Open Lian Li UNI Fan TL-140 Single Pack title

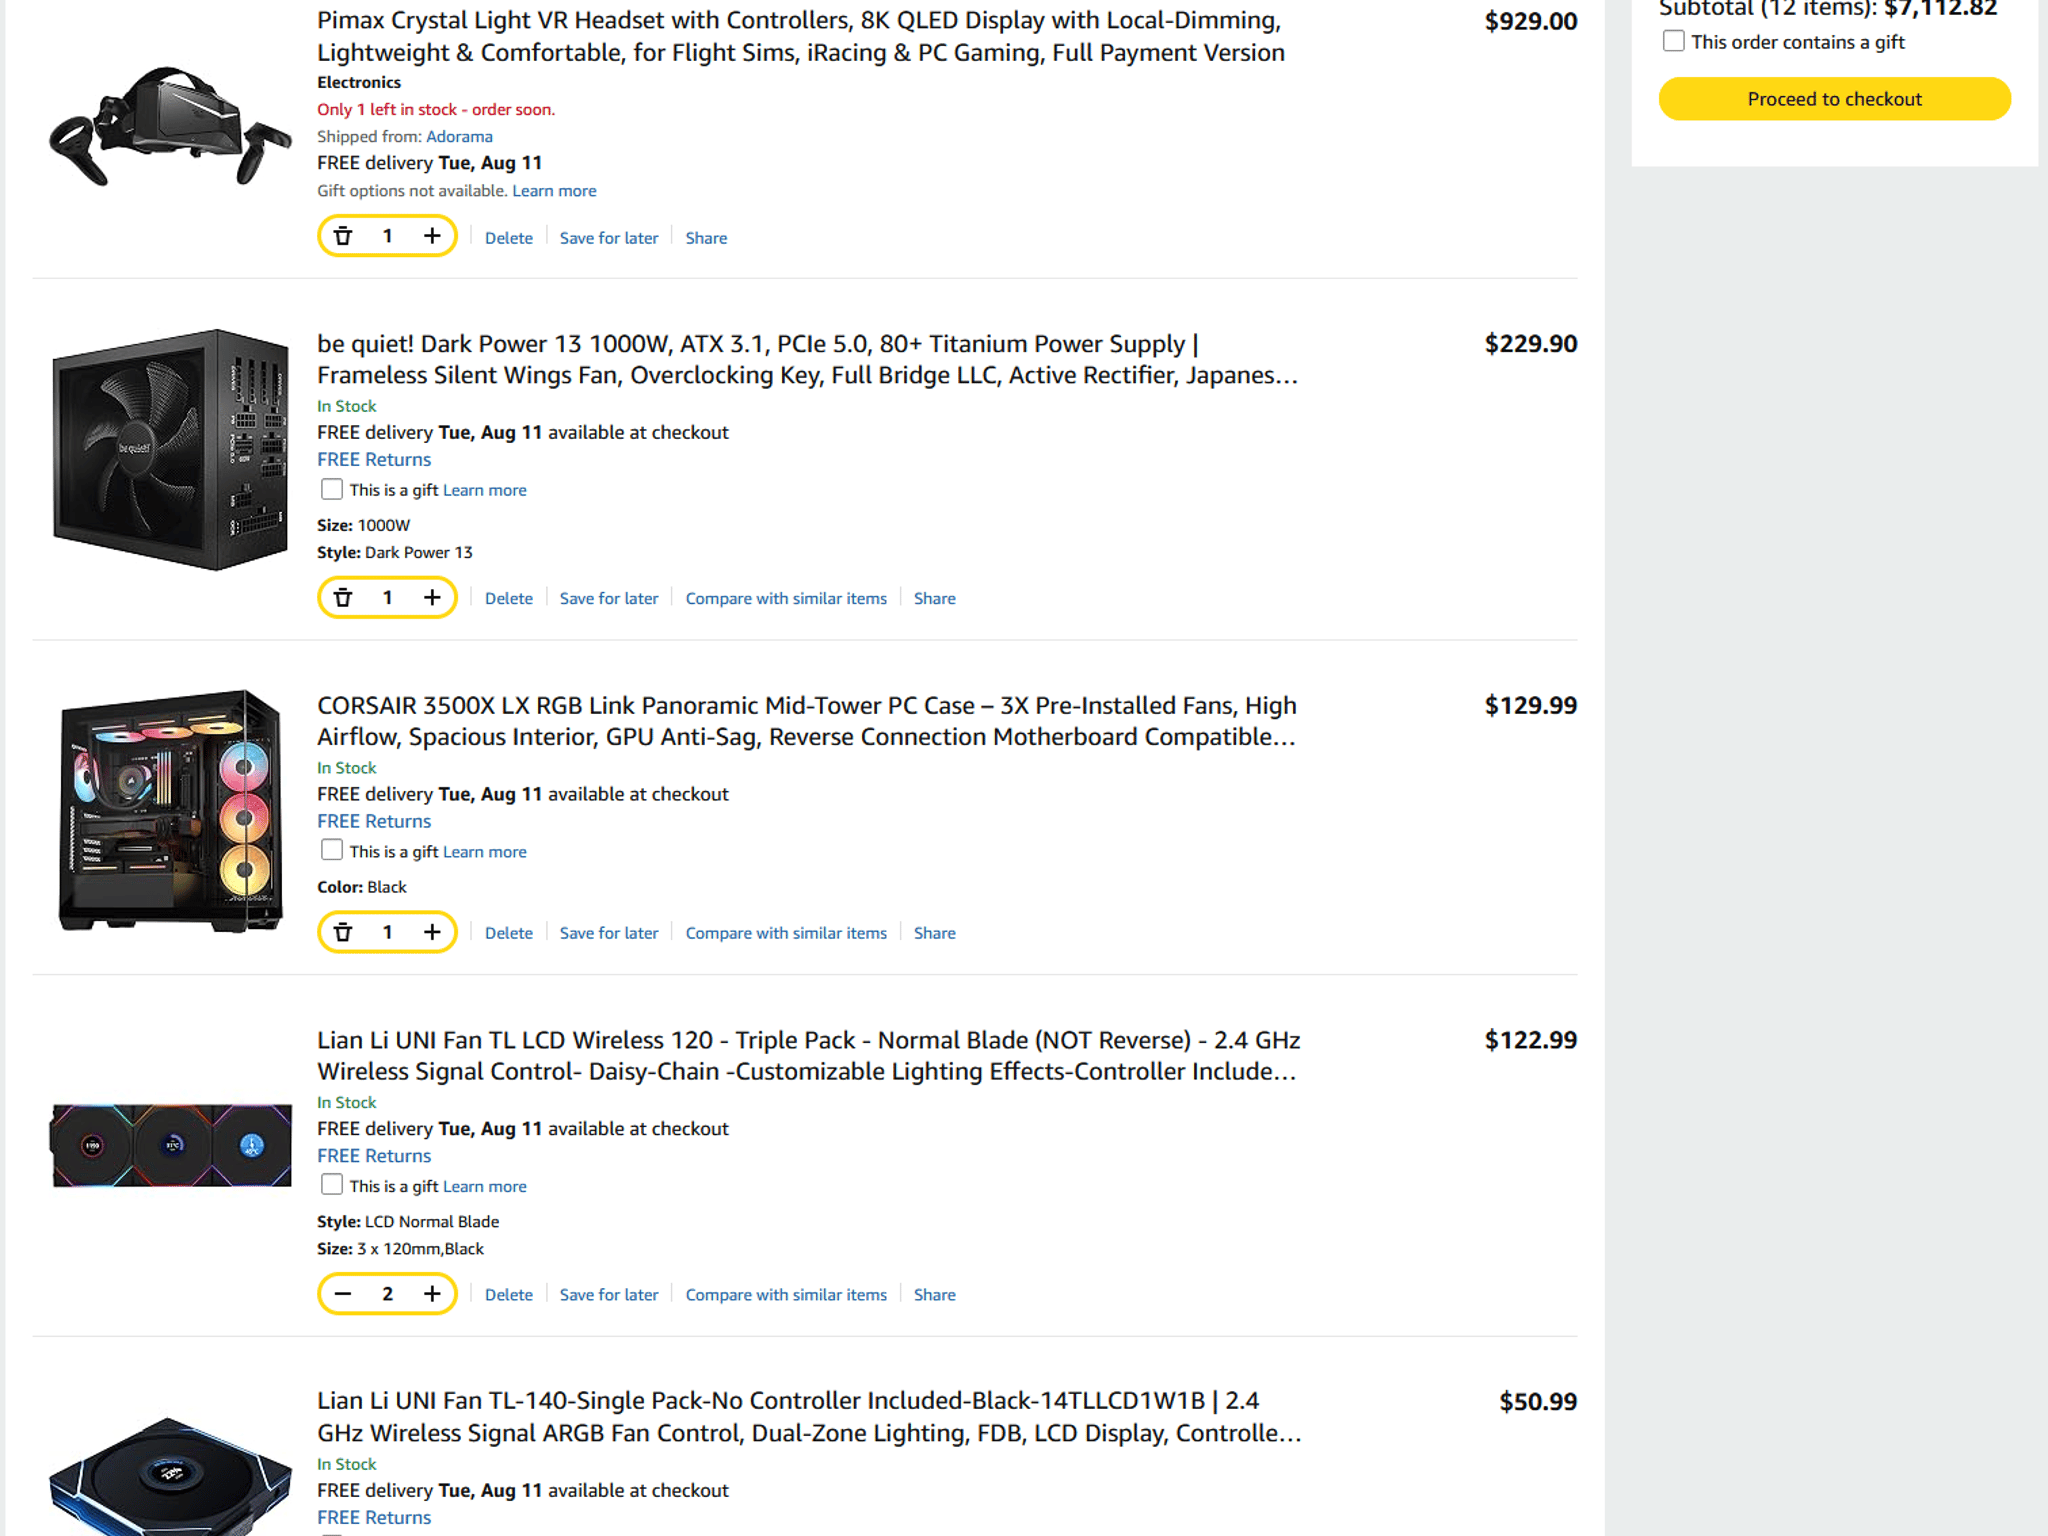(810, 1417)
